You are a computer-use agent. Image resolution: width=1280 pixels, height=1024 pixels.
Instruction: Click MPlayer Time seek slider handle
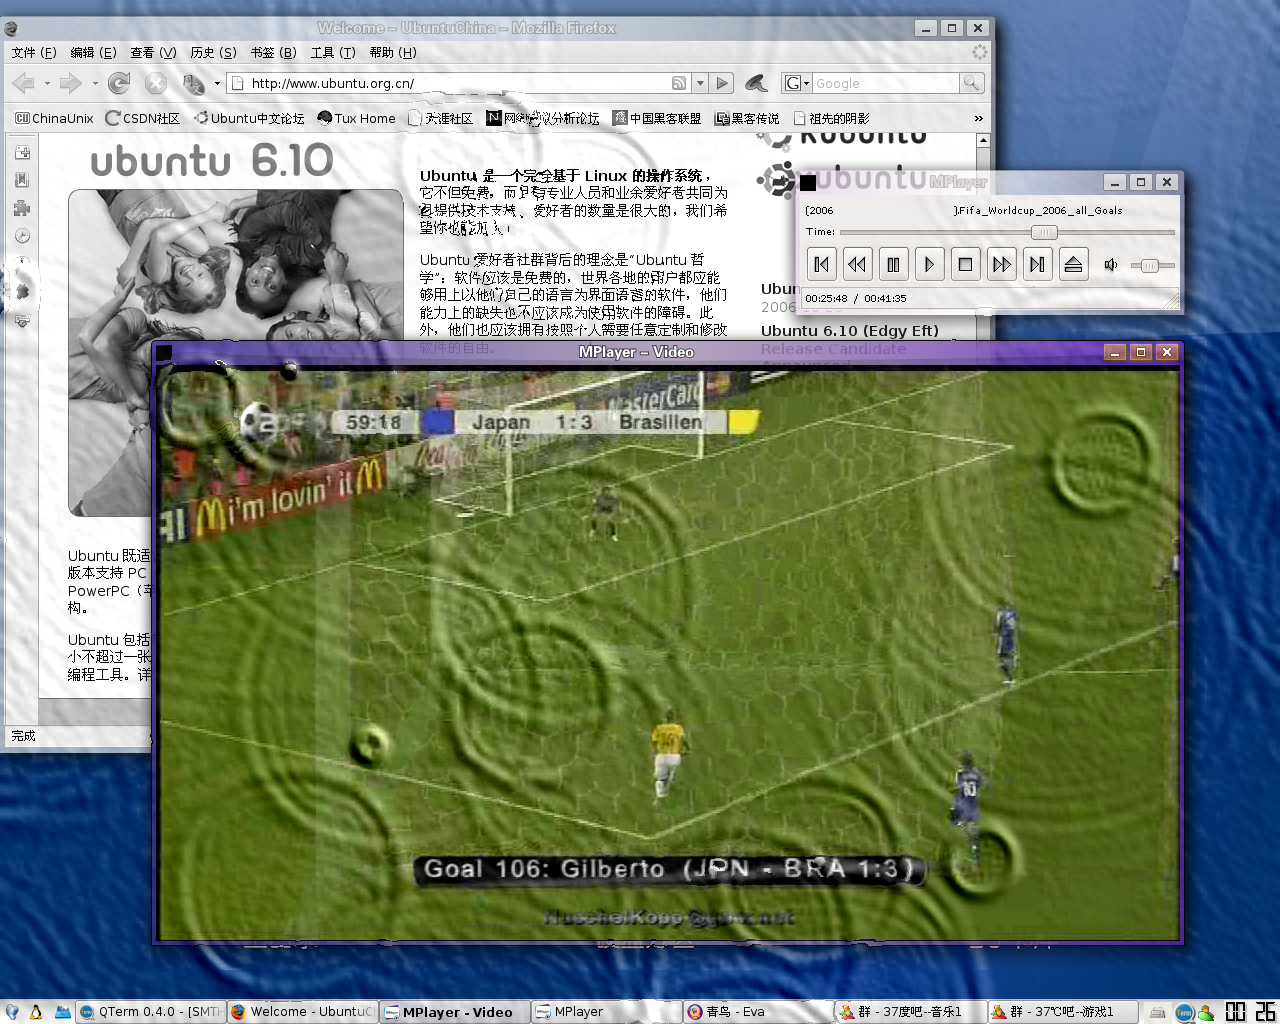[x=1043, y=232]
